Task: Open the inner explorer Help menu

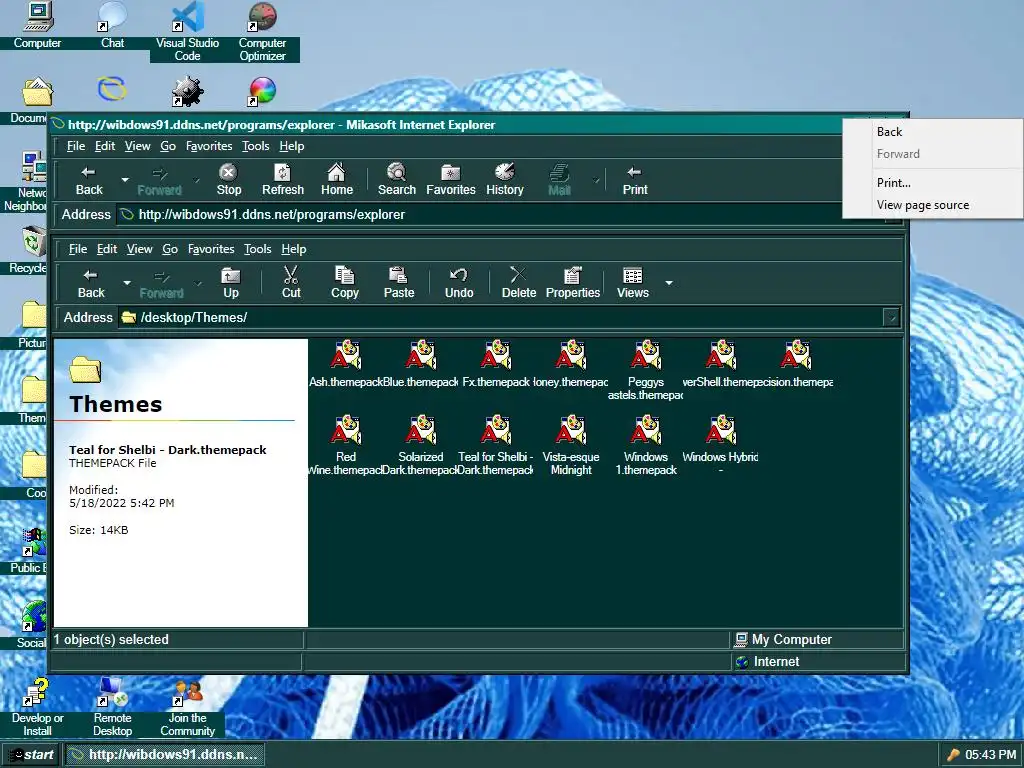Action: pos(294,249)
